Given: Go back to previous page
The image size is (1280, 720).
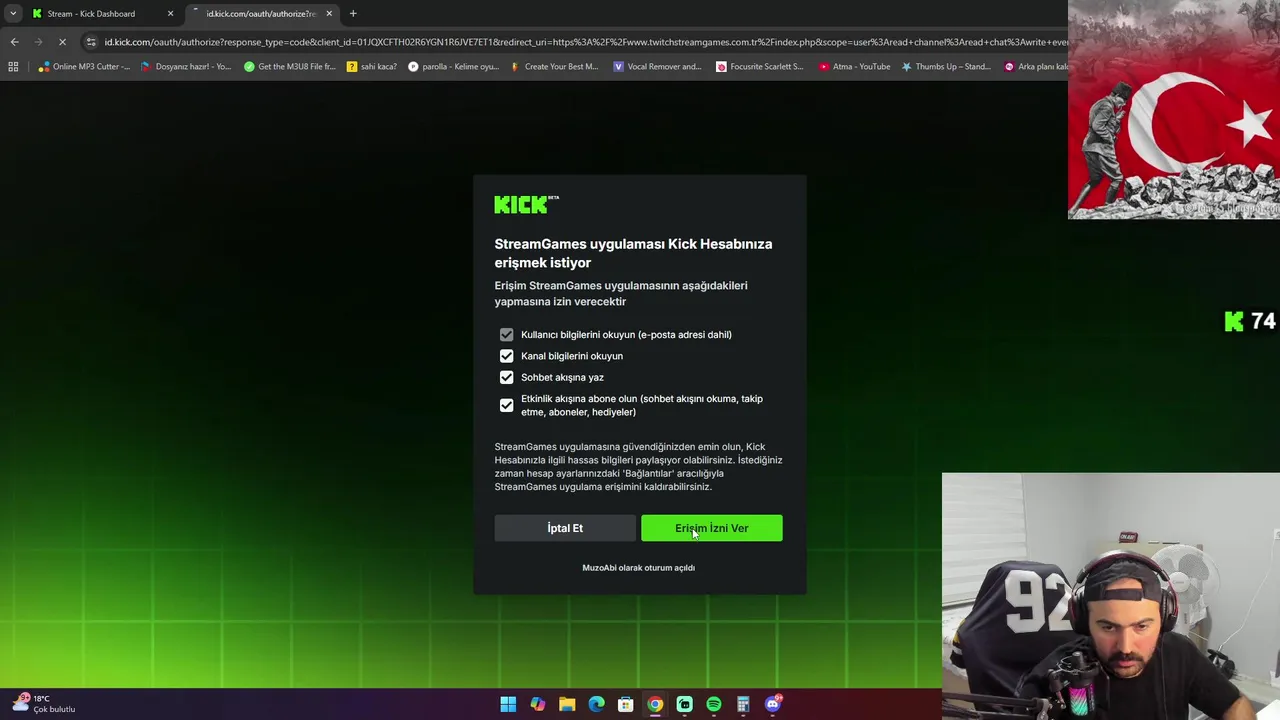Looking at the screenshot, I should tap(14, 42).
